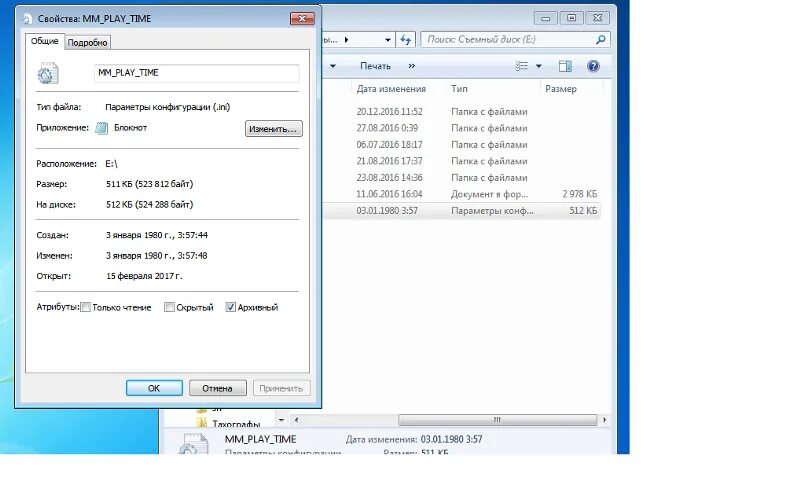Screen dimensions: 800x490
Task: Select the document row 11.06.2016 16:04
Action: coord(462,194)
